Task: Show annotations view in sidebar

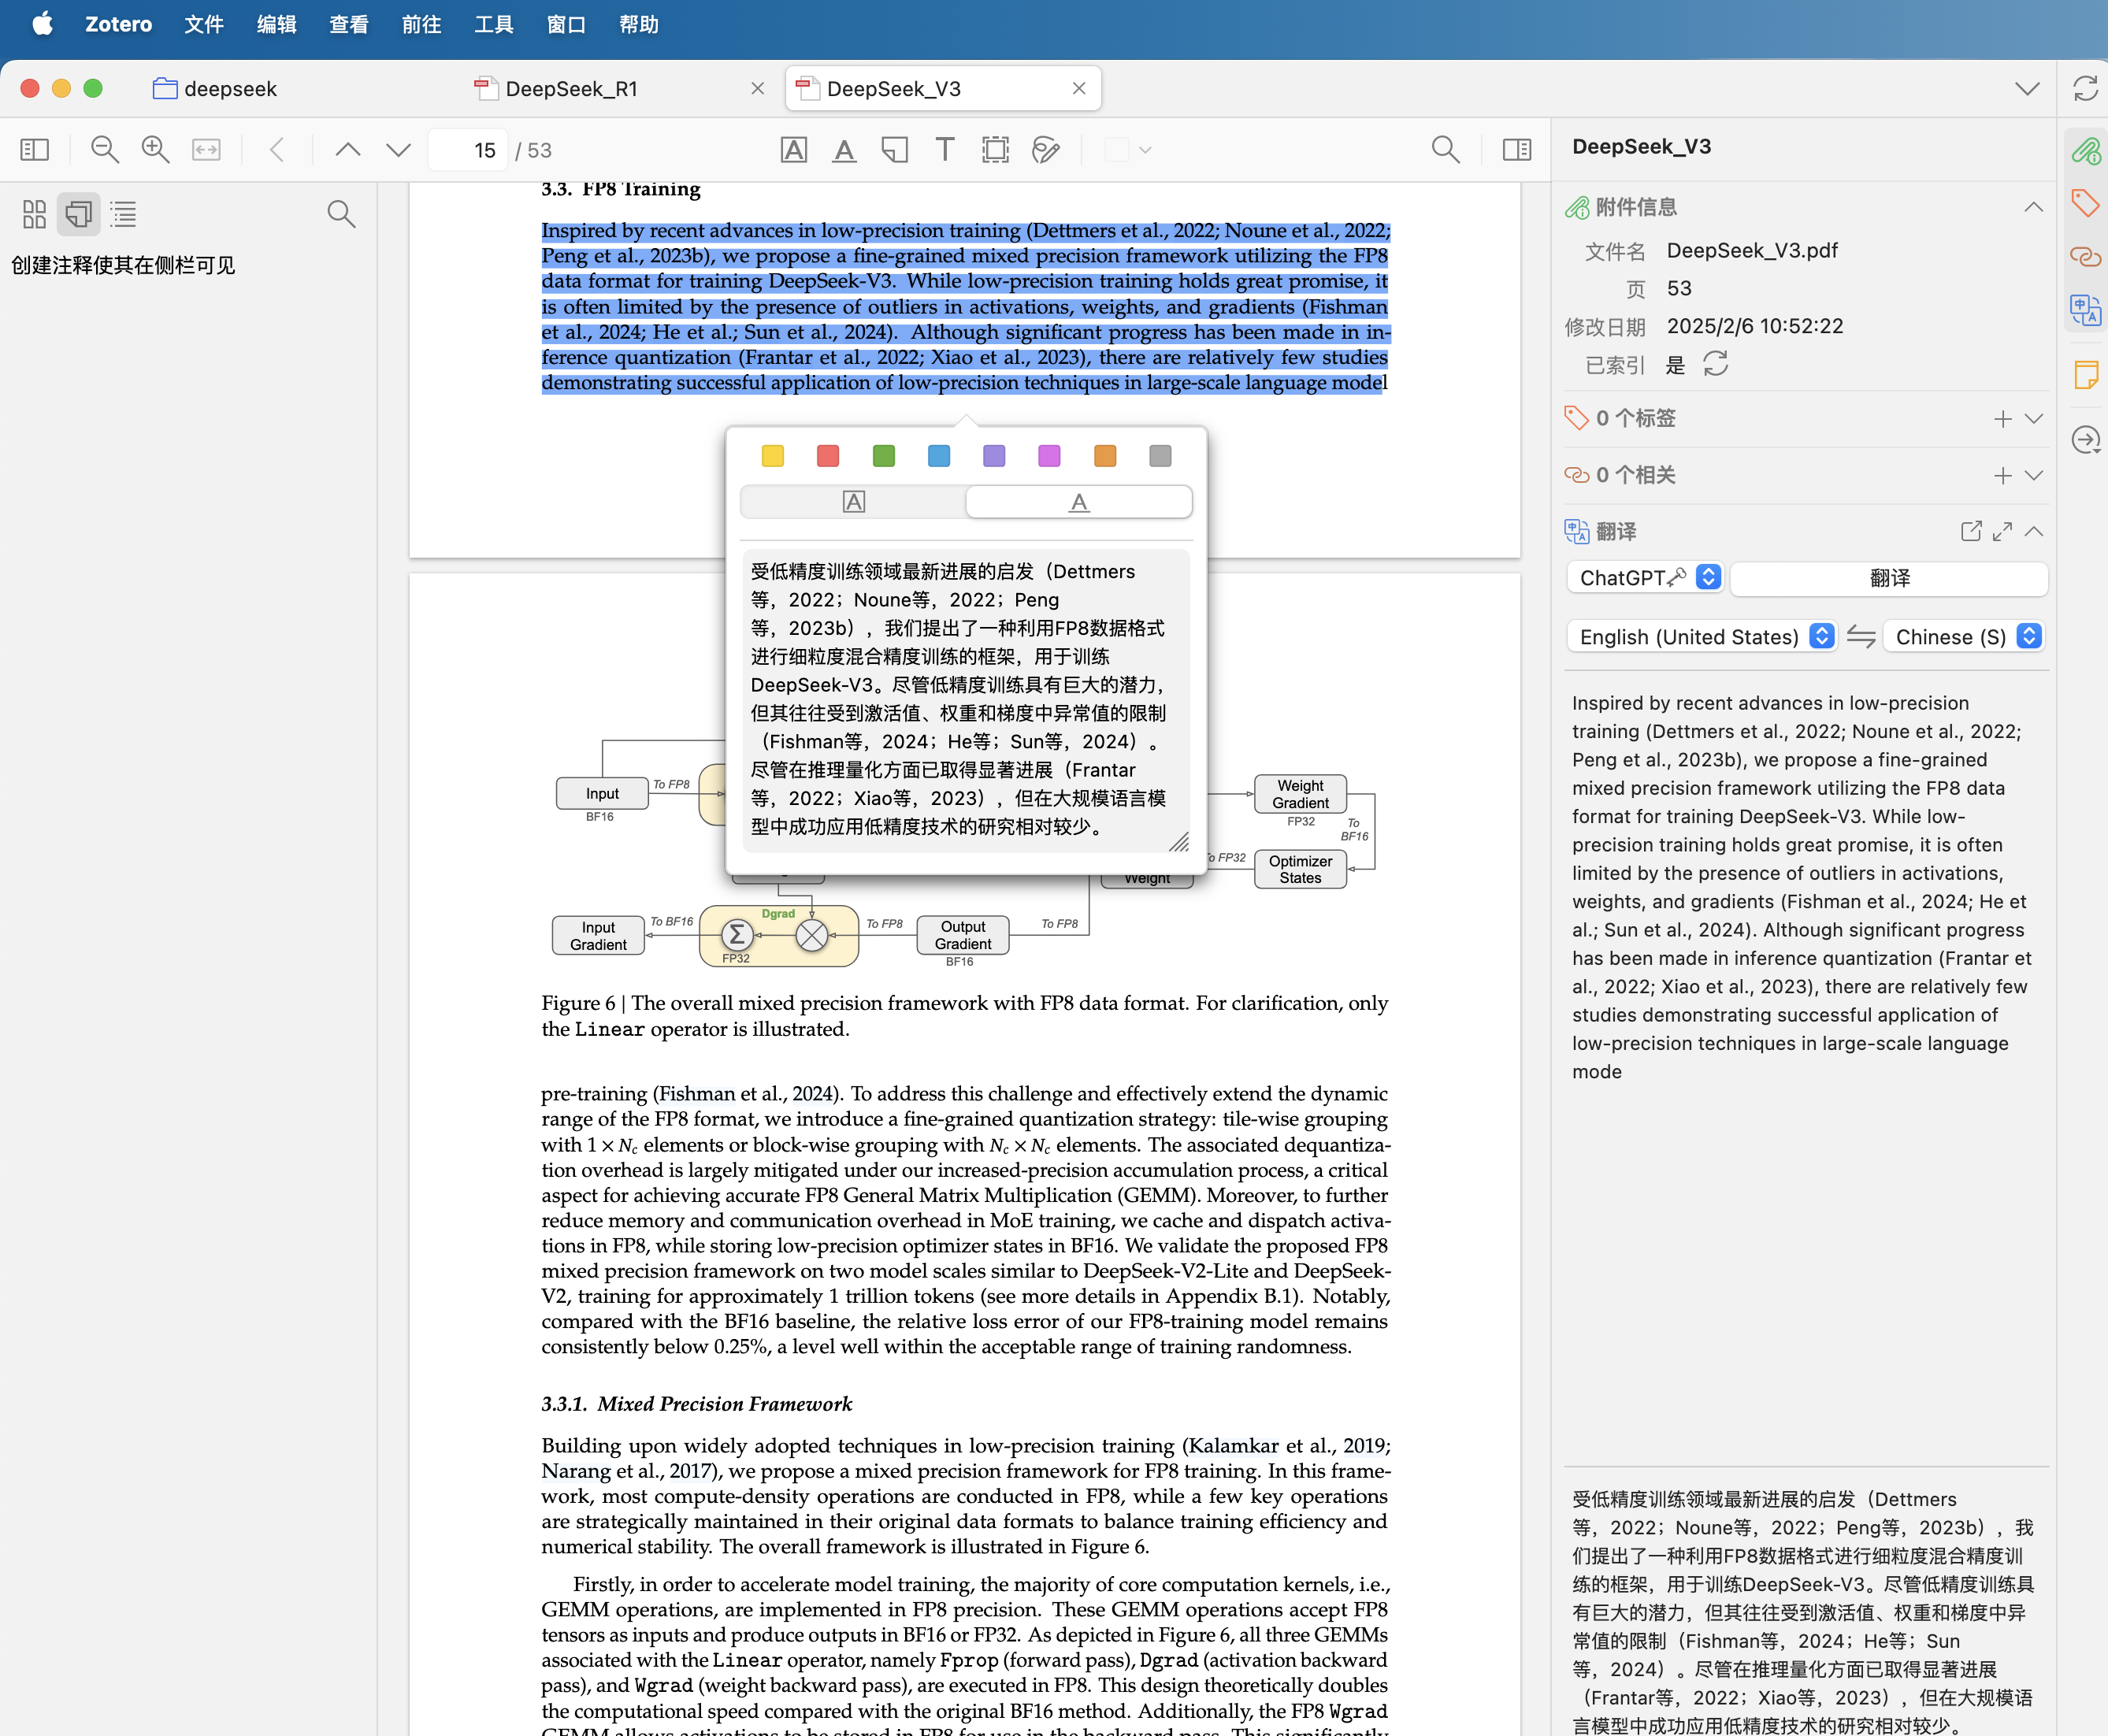Action: (78, 214)
